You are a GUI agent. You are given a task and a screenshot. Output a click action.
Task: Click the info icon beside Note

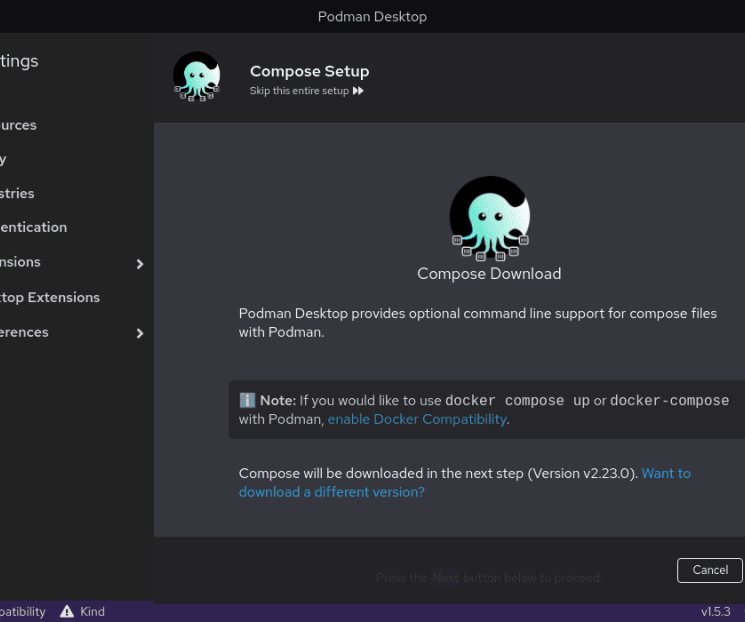click(x=247, y=400)
